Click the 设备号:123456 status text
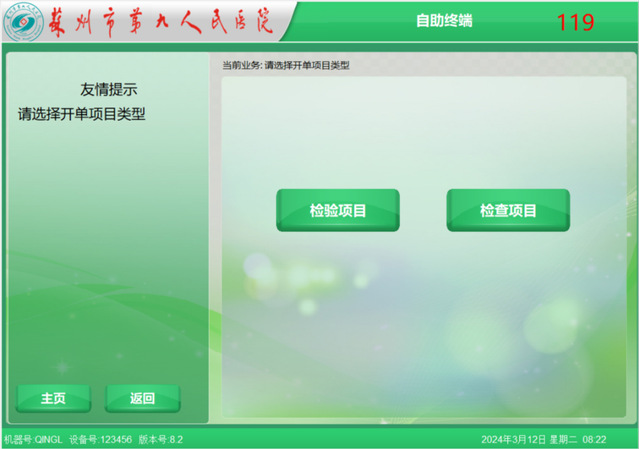Screen dimensions: 639x449 100,439
